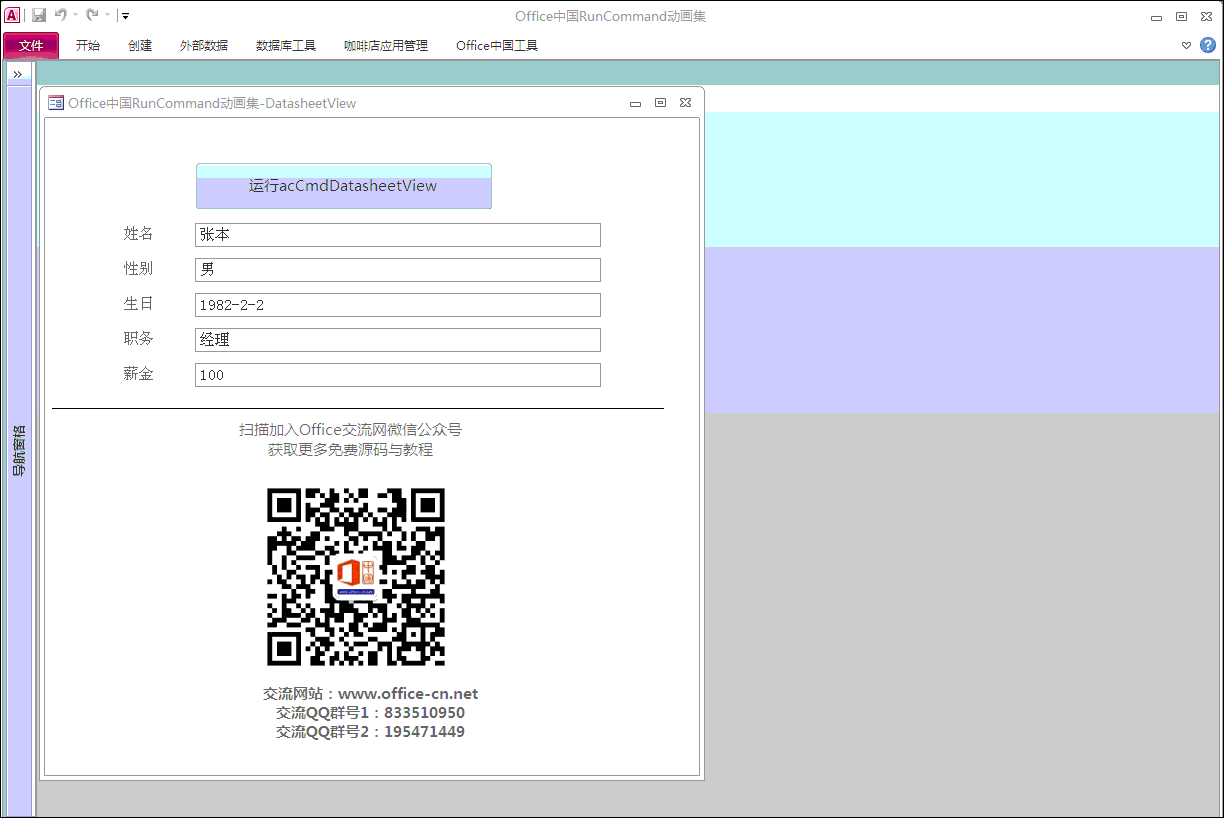Click the text 获取更多免费源码与教程
Image resolution: width=1224 pixels, height=818 pixels.
350,450
